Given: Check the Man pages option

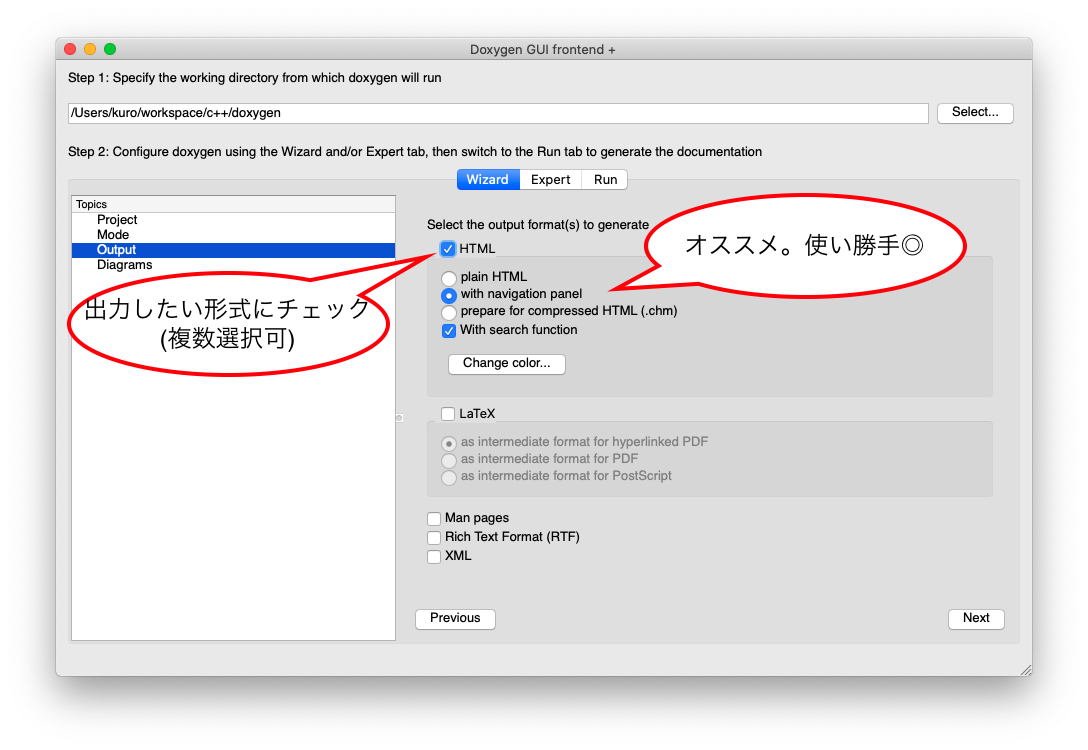Looking at the screenshot, I should tap(434, 519).
